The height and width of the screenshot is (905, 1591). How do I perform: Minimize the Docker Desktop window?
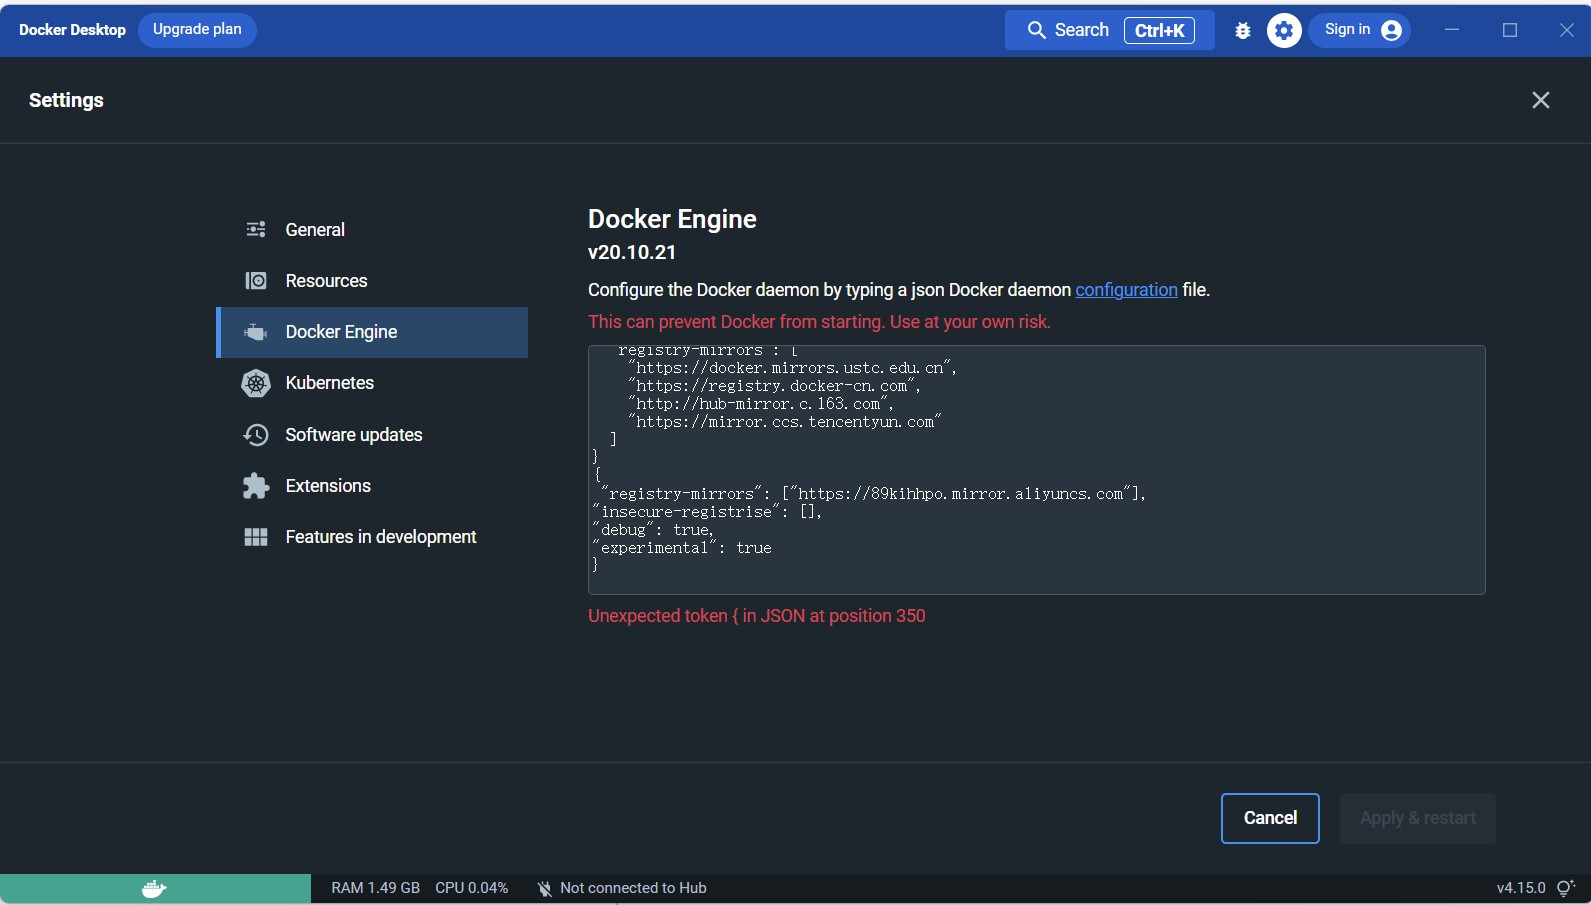click(x=1452, y=30)
